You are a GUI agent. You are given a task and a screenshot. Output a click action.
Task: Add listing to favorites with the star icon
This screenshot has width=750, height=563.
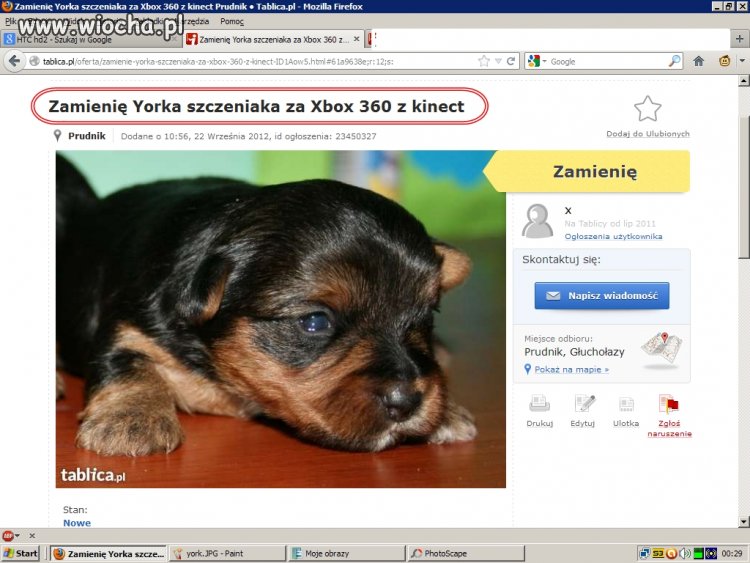[x=648, y=109]
